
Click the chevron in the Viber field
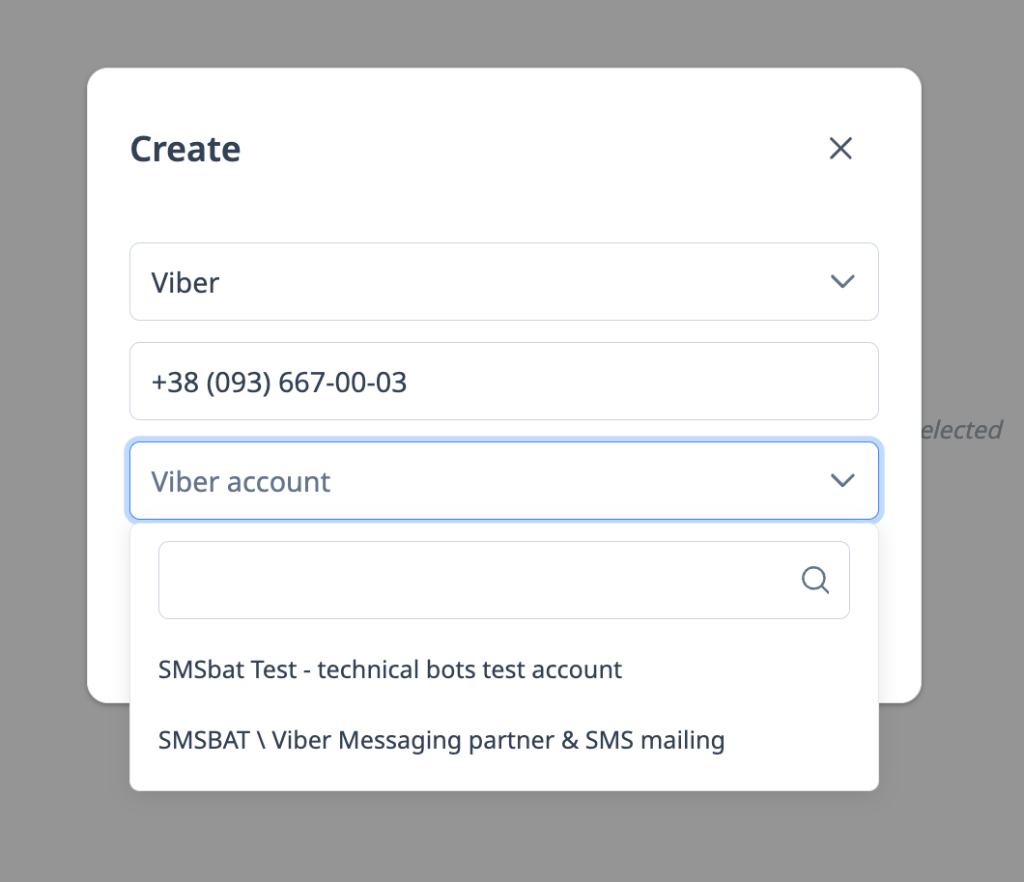842,282
